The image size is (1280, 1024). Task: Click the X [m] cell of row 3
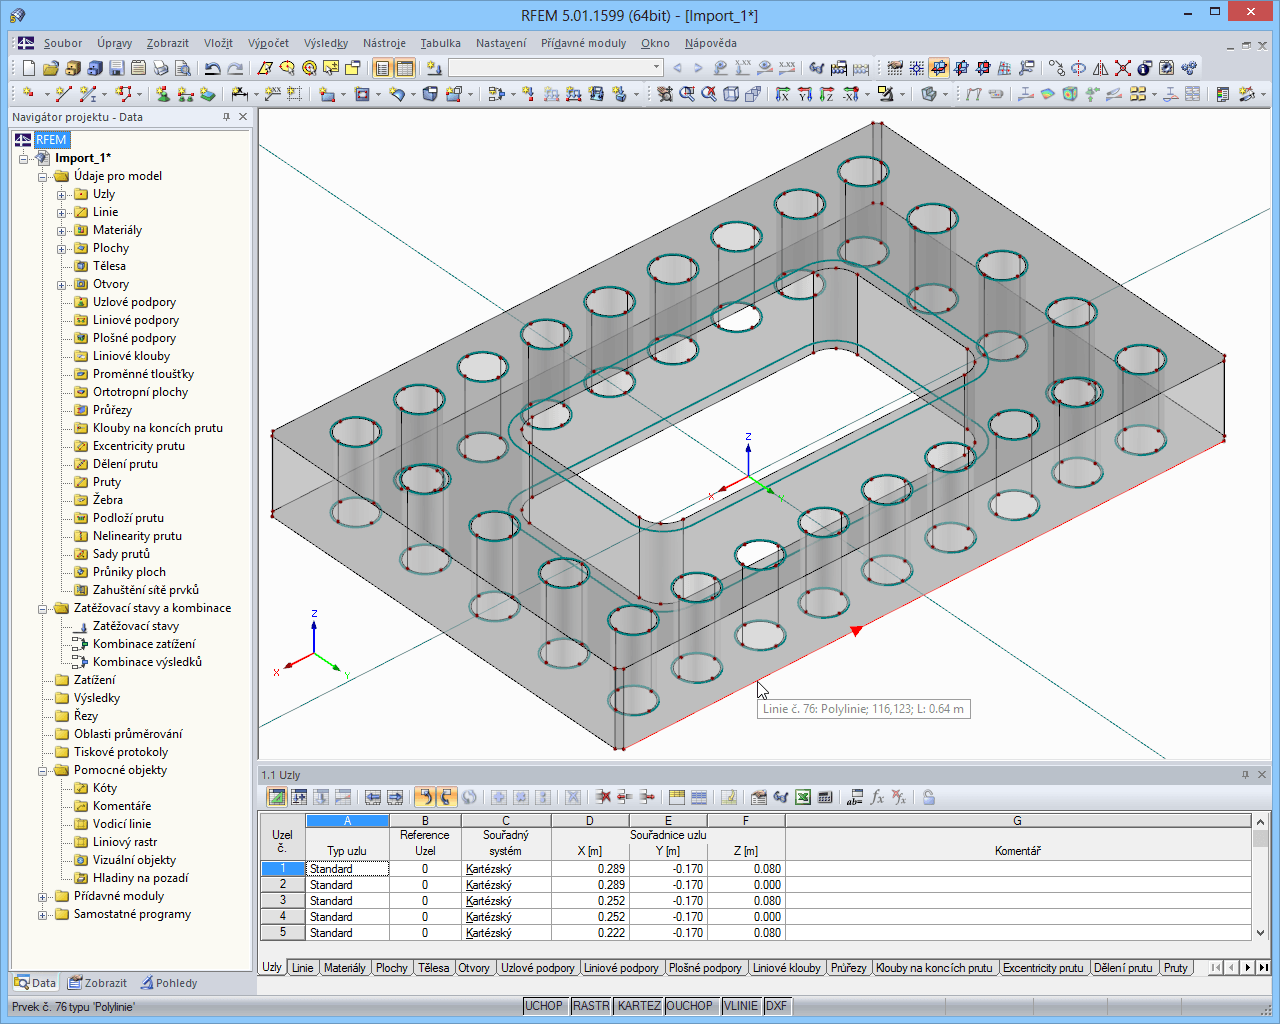coord(590,901)
